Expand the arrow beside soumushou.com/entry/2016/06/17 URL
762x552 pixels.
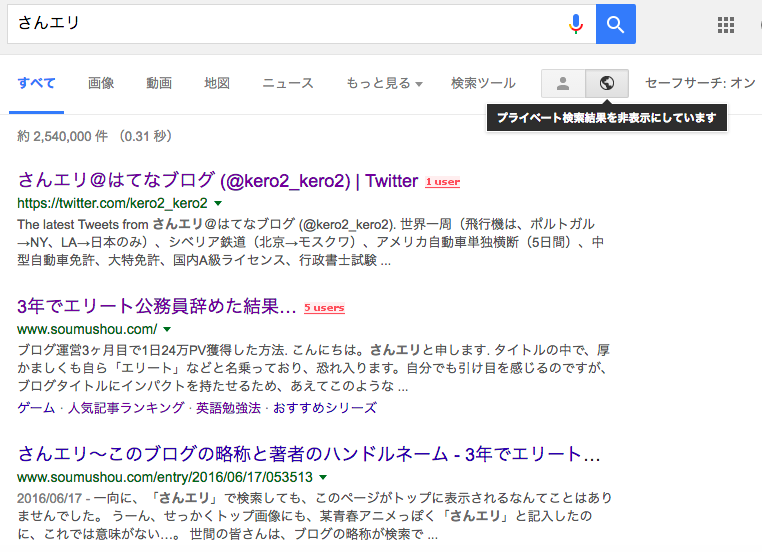point(323,477)
